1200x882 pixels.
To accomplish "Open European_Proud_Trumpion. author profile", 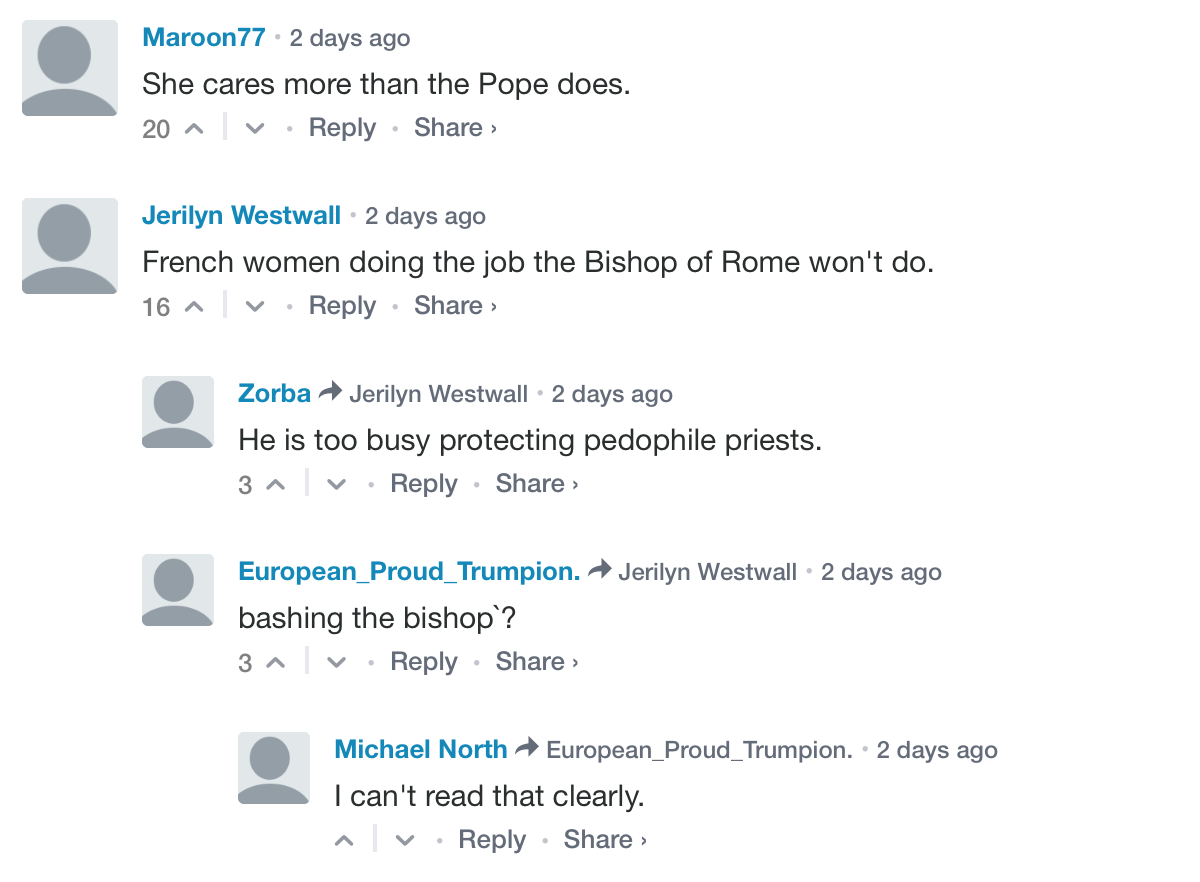I will [409, 572].
